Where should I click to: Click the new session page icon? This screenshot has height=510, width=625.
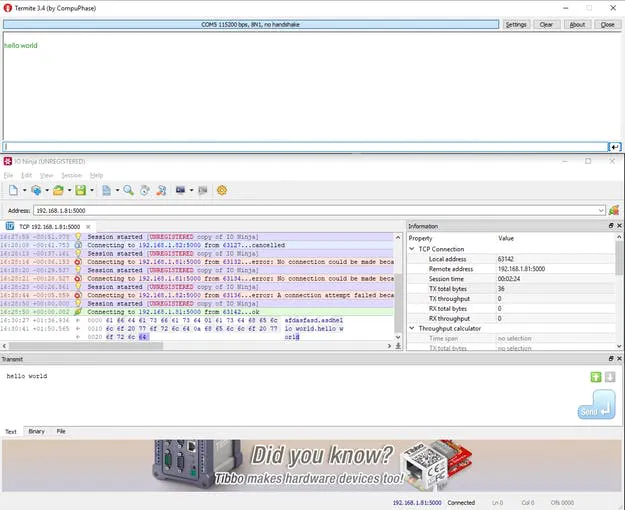[13, 190]
